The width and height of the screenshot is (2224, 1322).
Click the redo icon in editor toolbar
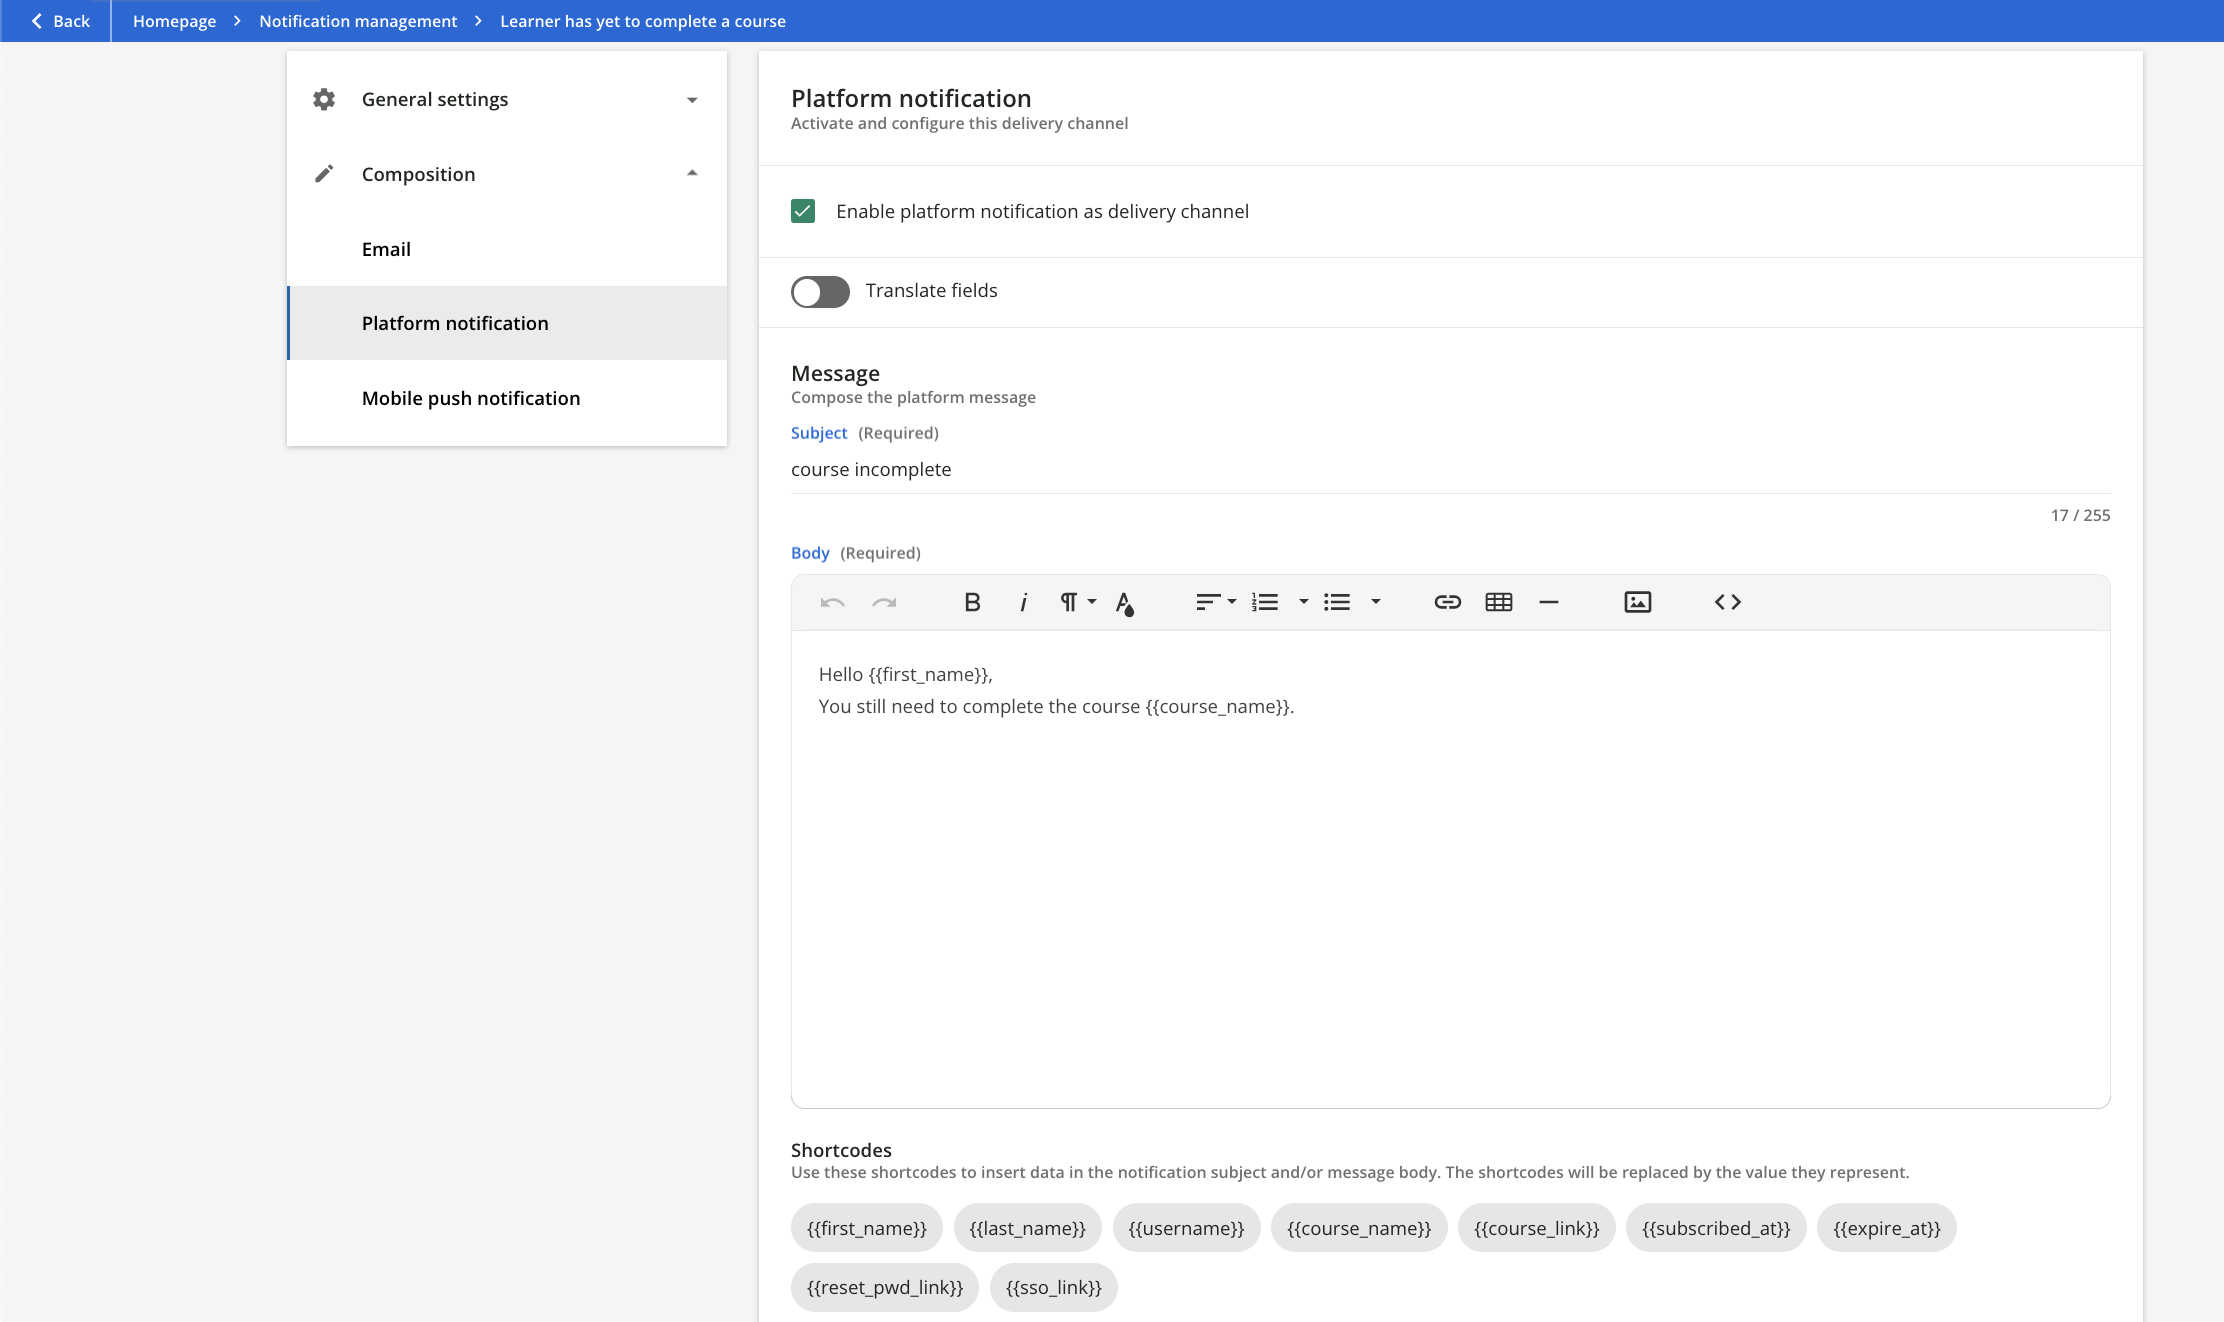pyautogui.click(x=884, y=602)
